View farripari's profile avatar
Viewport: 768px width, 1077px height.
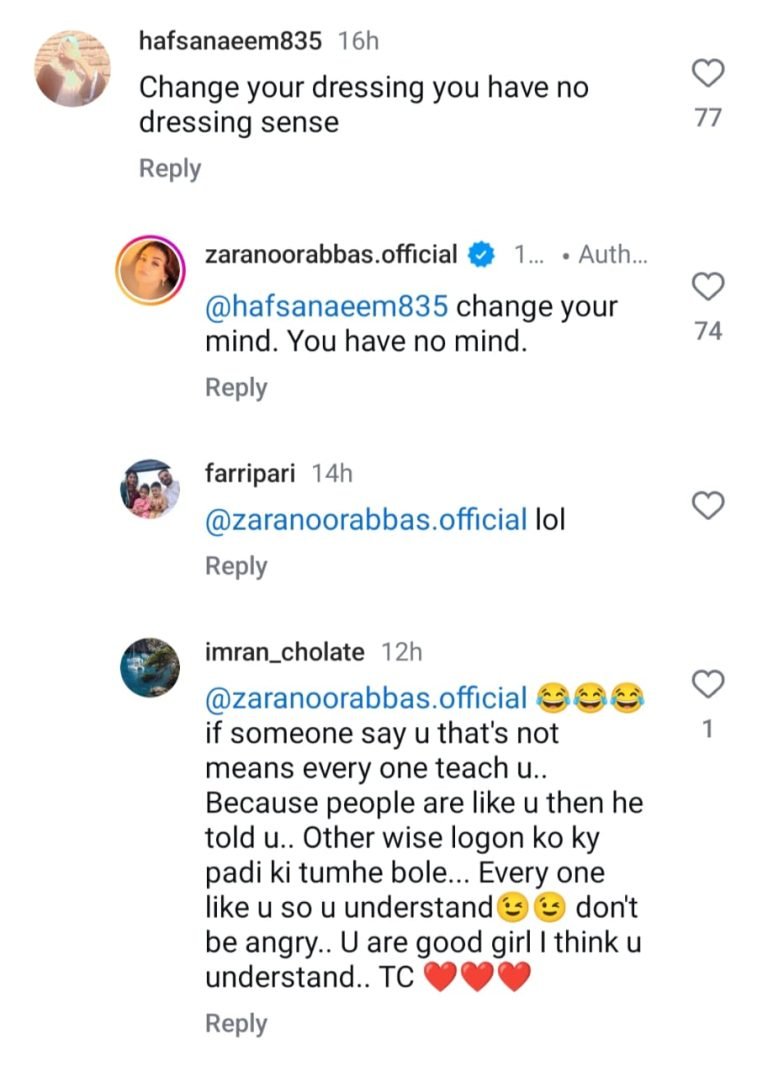[150, 489]
